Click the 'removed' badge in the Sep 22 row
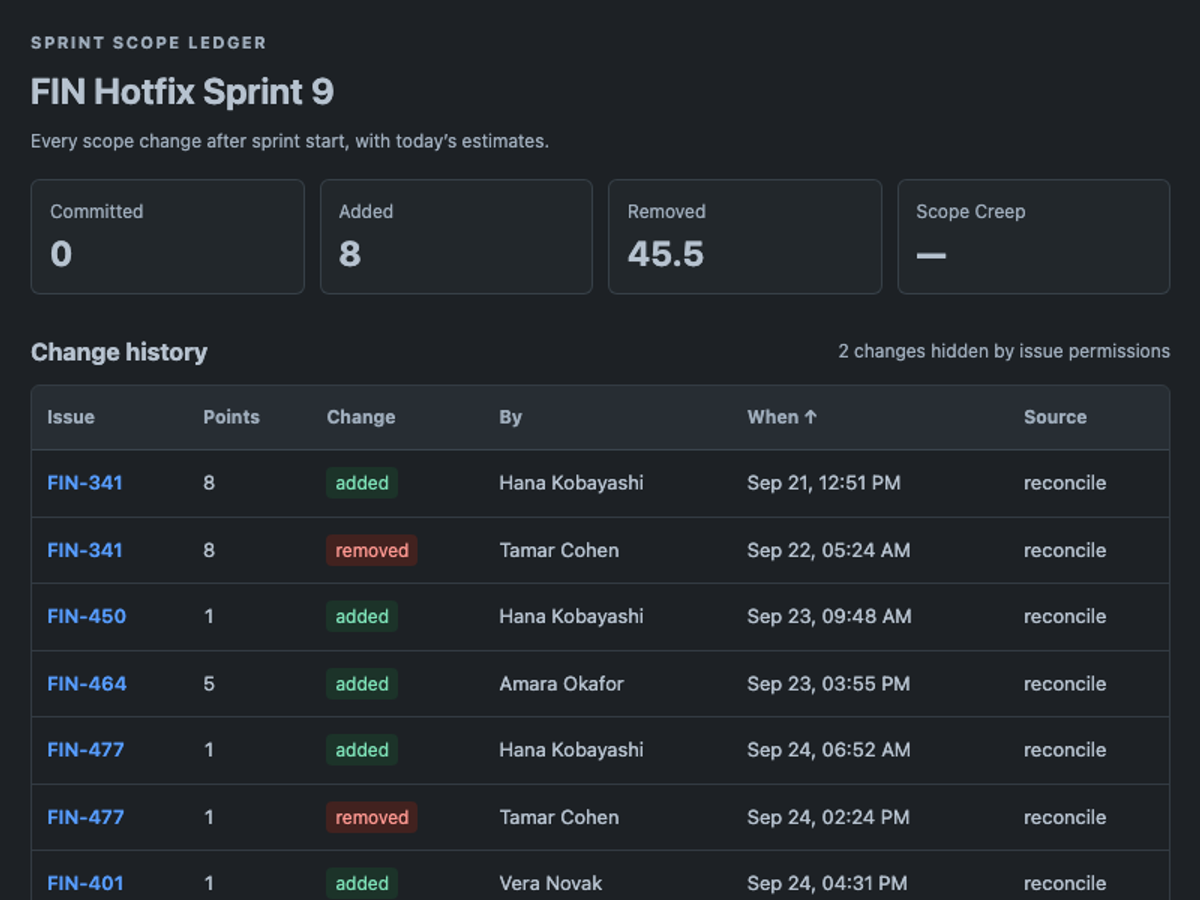 tap(372, 550)
